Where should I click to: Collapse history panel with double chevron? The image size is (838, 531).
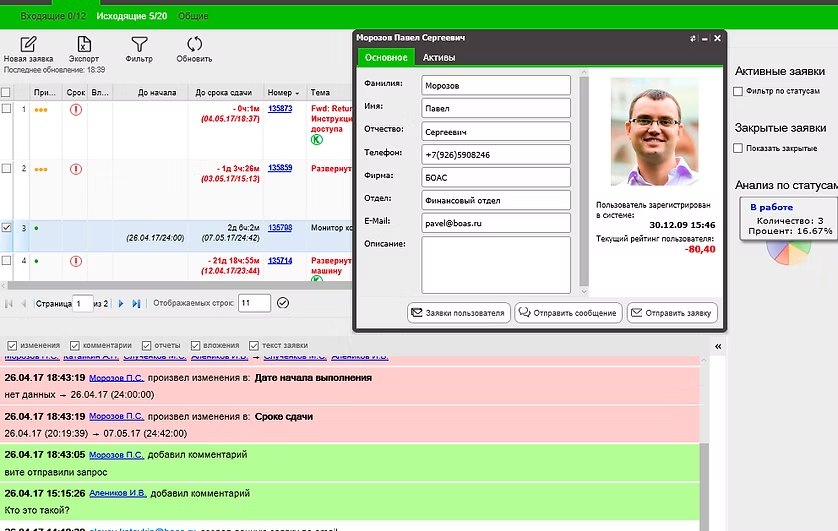[x=718, y=346]
